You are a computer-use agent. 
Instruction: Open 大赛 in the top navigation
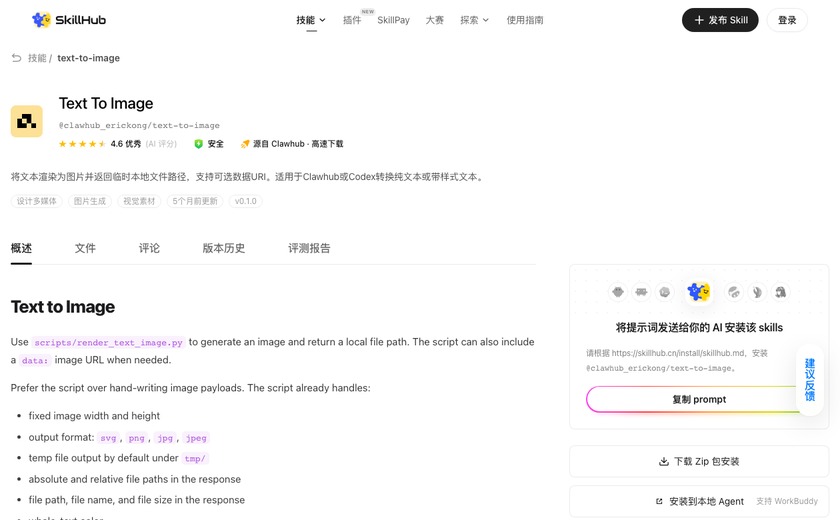coord(434,20)
